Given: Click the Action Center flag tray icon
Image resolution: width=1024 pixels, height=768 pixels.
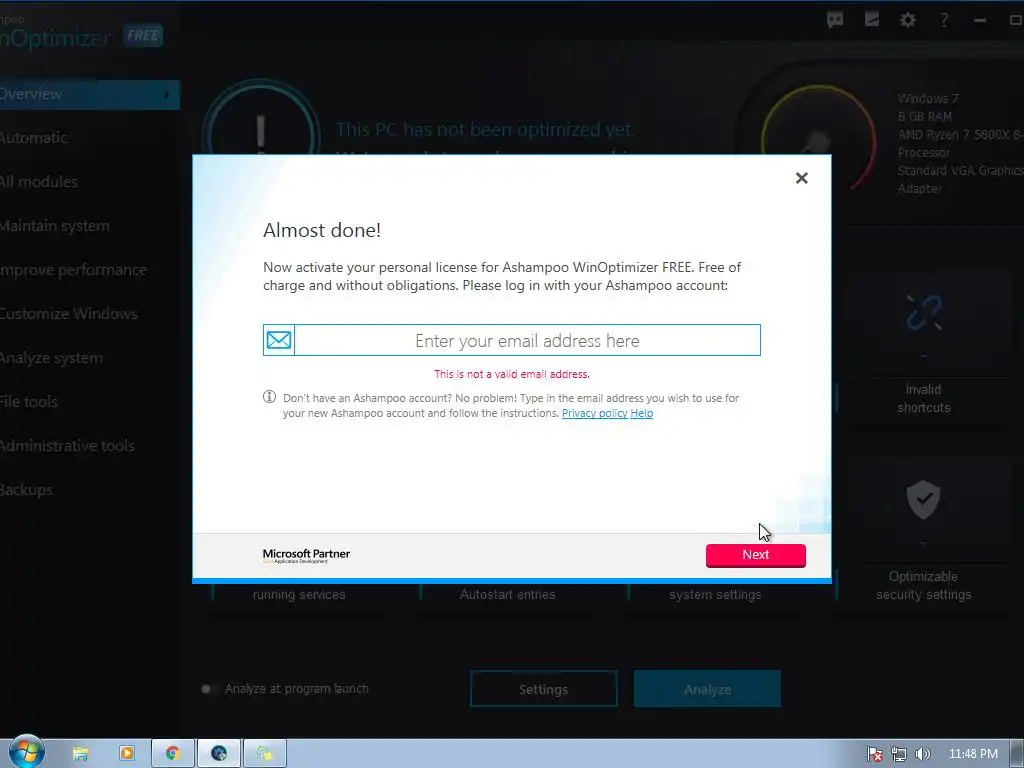Looking at the screenshot, I should pos(874,754).
